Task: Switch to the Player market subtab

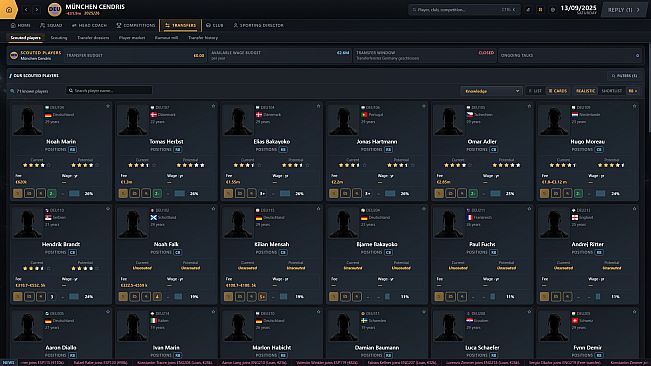Action: click(x=132, y=38)
